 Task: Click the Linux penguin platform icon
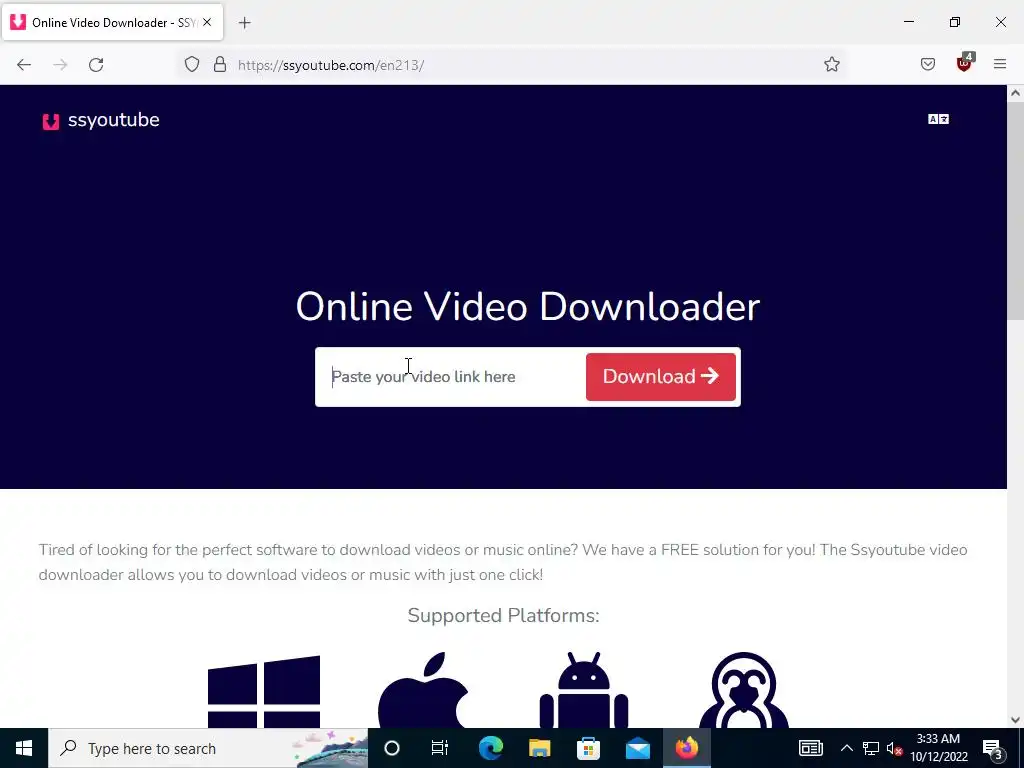744,690
